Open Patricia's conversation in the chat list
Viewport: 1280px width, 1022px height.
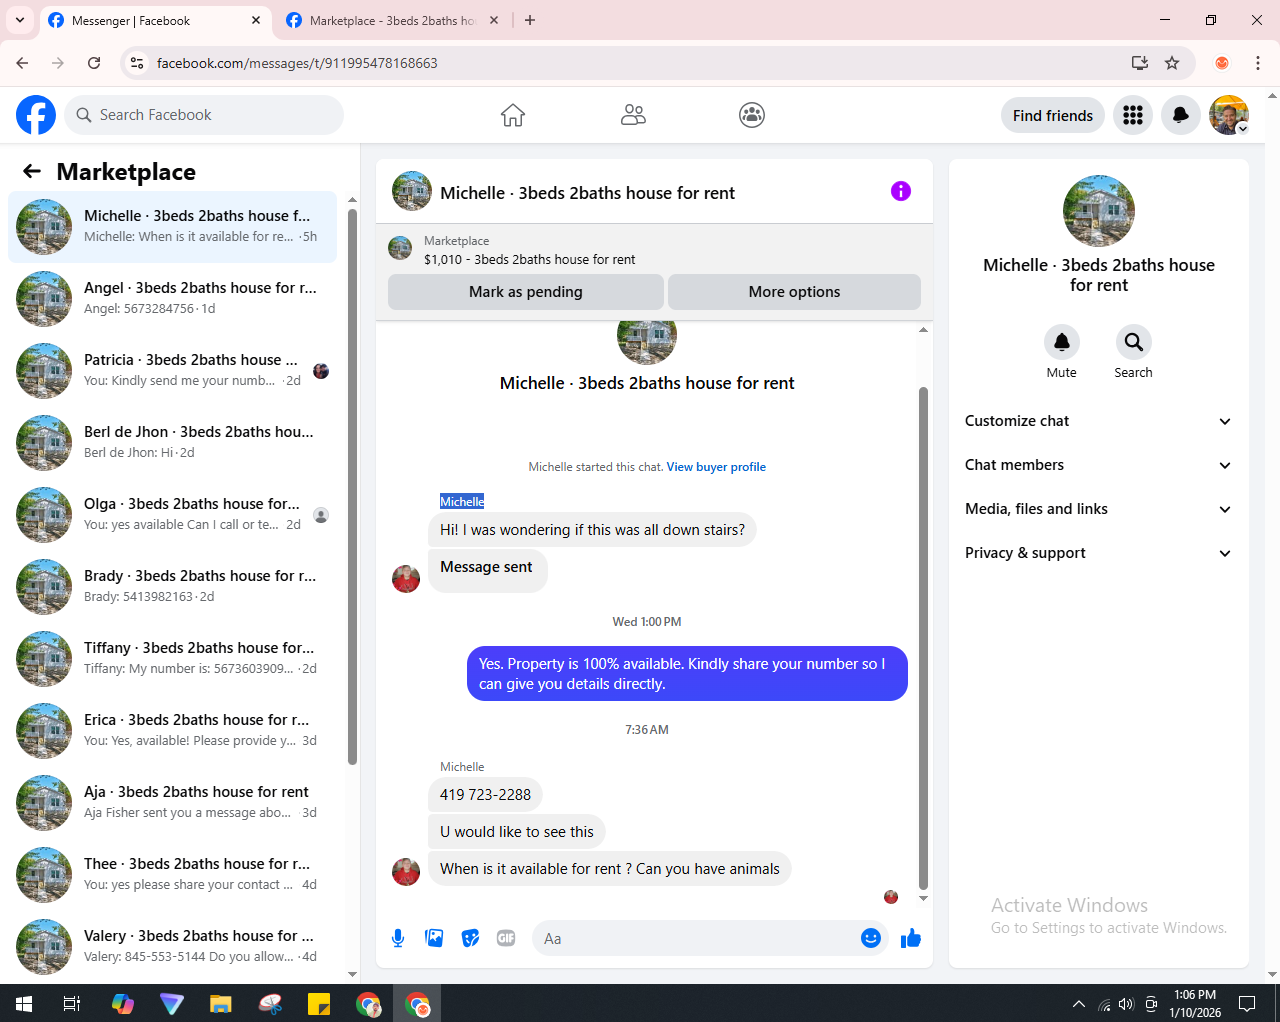pos(173,370)
